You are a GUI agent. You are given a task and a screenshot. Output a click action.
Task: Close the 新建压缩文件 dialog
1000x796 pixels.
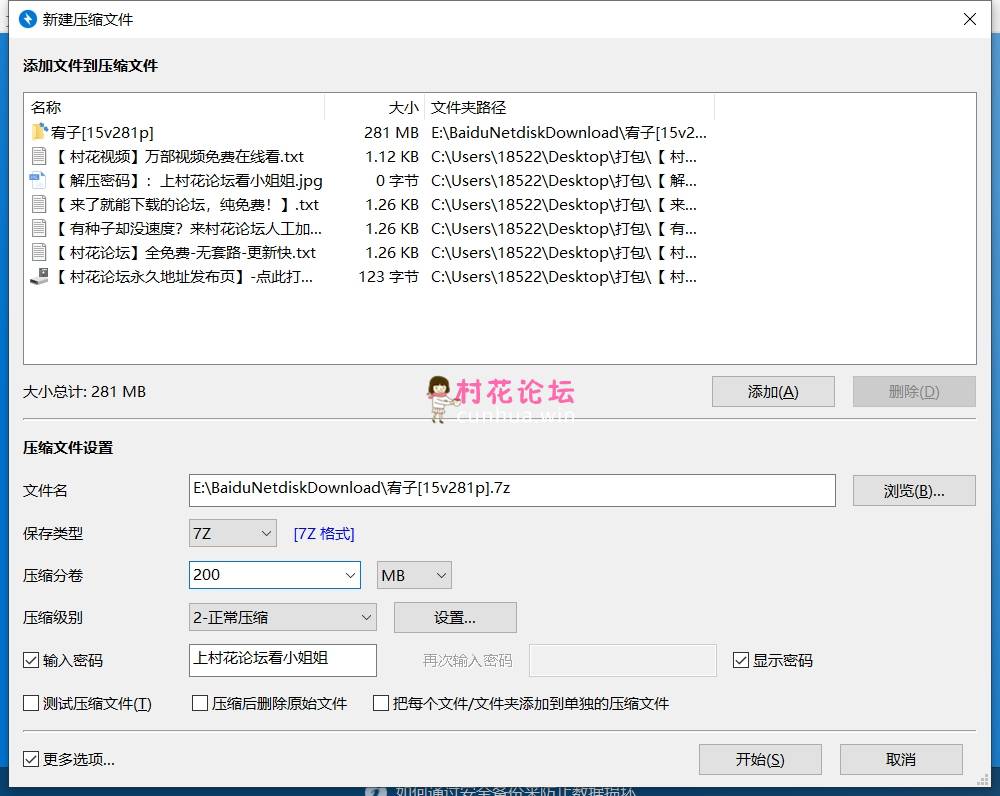969,19
